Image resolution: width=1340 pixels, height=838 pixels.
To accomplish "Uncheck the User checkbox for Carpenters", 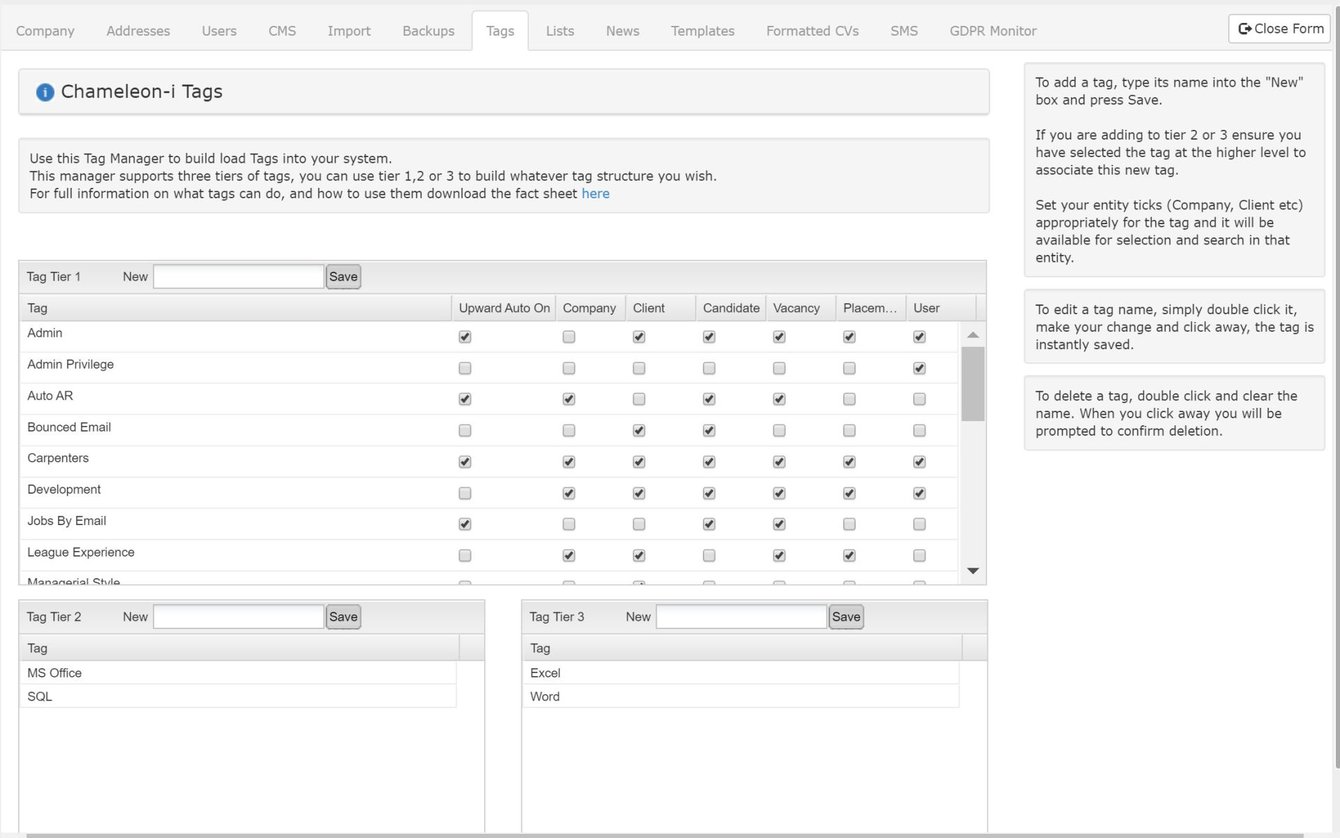I will [919, 461].
